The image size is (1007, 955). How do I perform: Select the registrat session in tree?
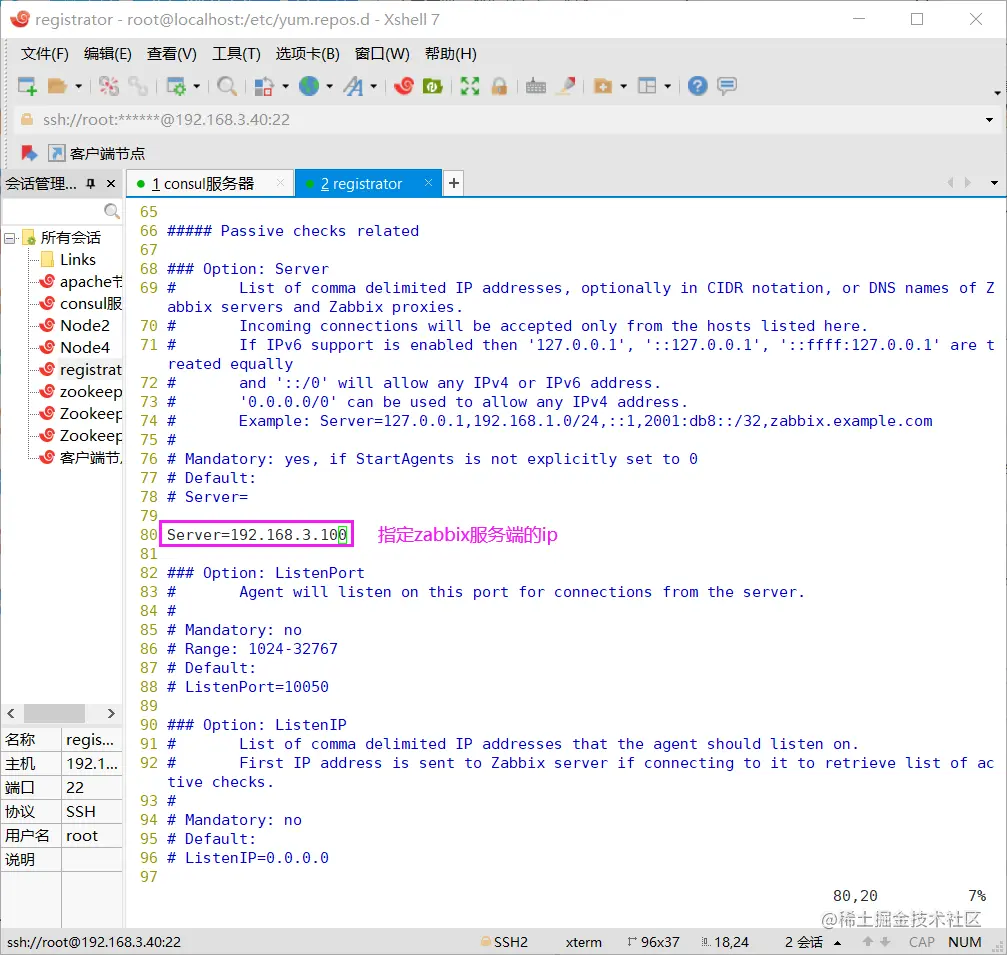click(80, 369)
